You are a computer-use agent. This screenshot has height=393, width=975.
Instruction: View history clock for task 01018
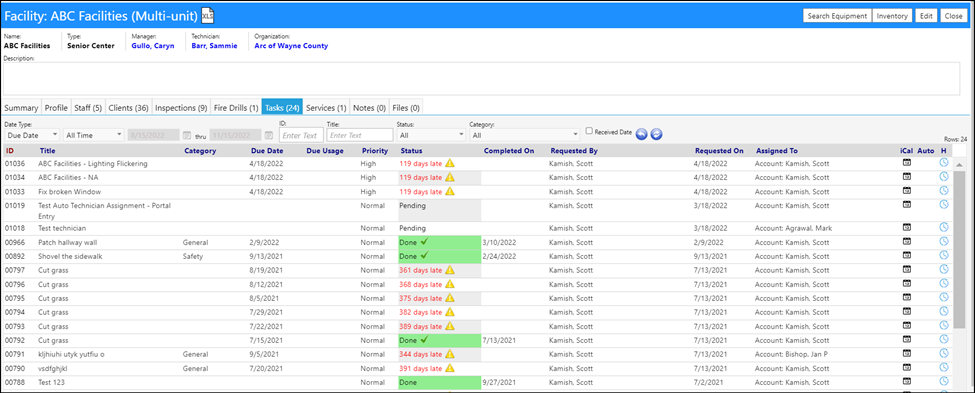coord(943,228)
